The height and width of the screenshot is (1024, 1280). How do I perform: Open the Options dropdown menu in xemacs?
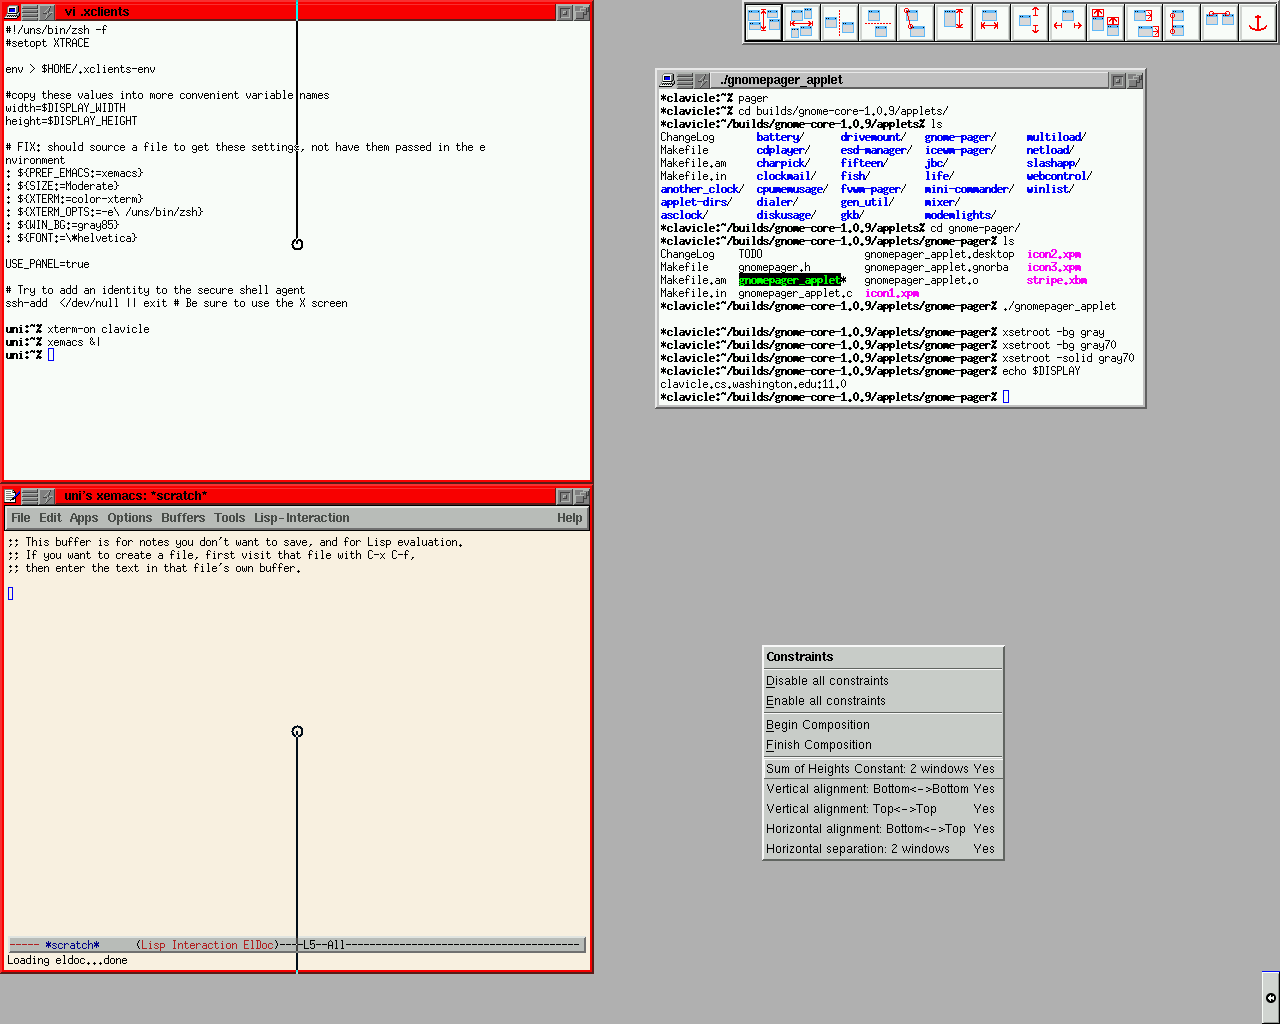pyautogui.click(x=130, y=518)
